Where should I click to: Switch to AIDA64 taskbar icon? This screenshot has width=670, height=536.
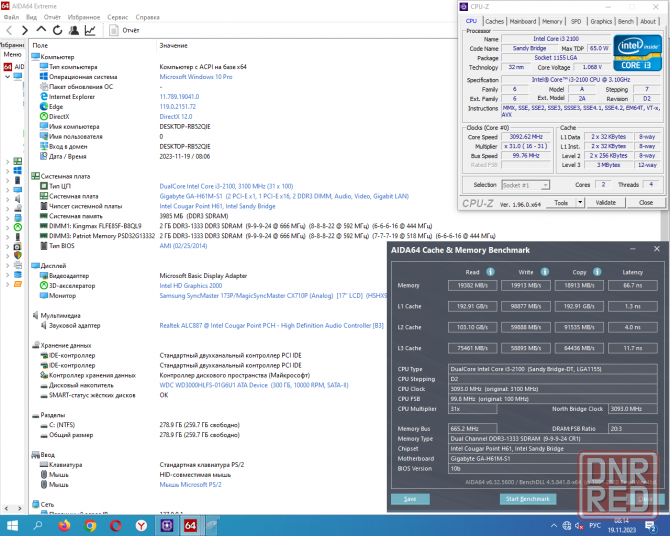[x=191, y=525]
